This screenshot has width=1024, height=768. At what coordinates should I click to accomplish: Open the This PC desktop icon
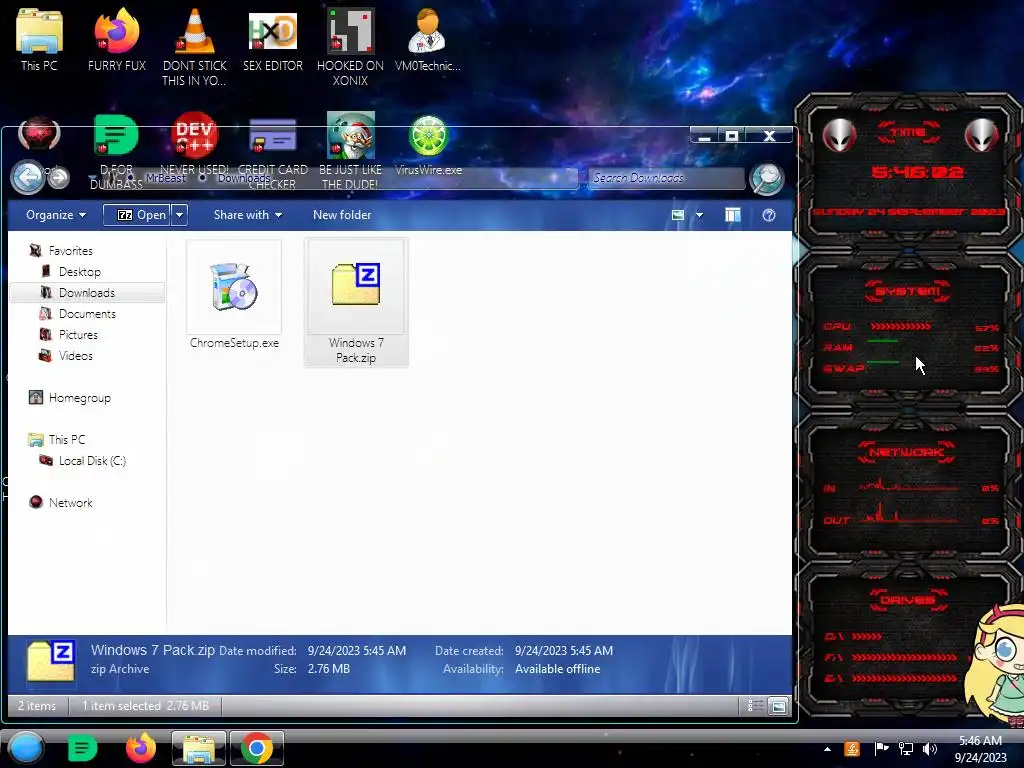39,39
